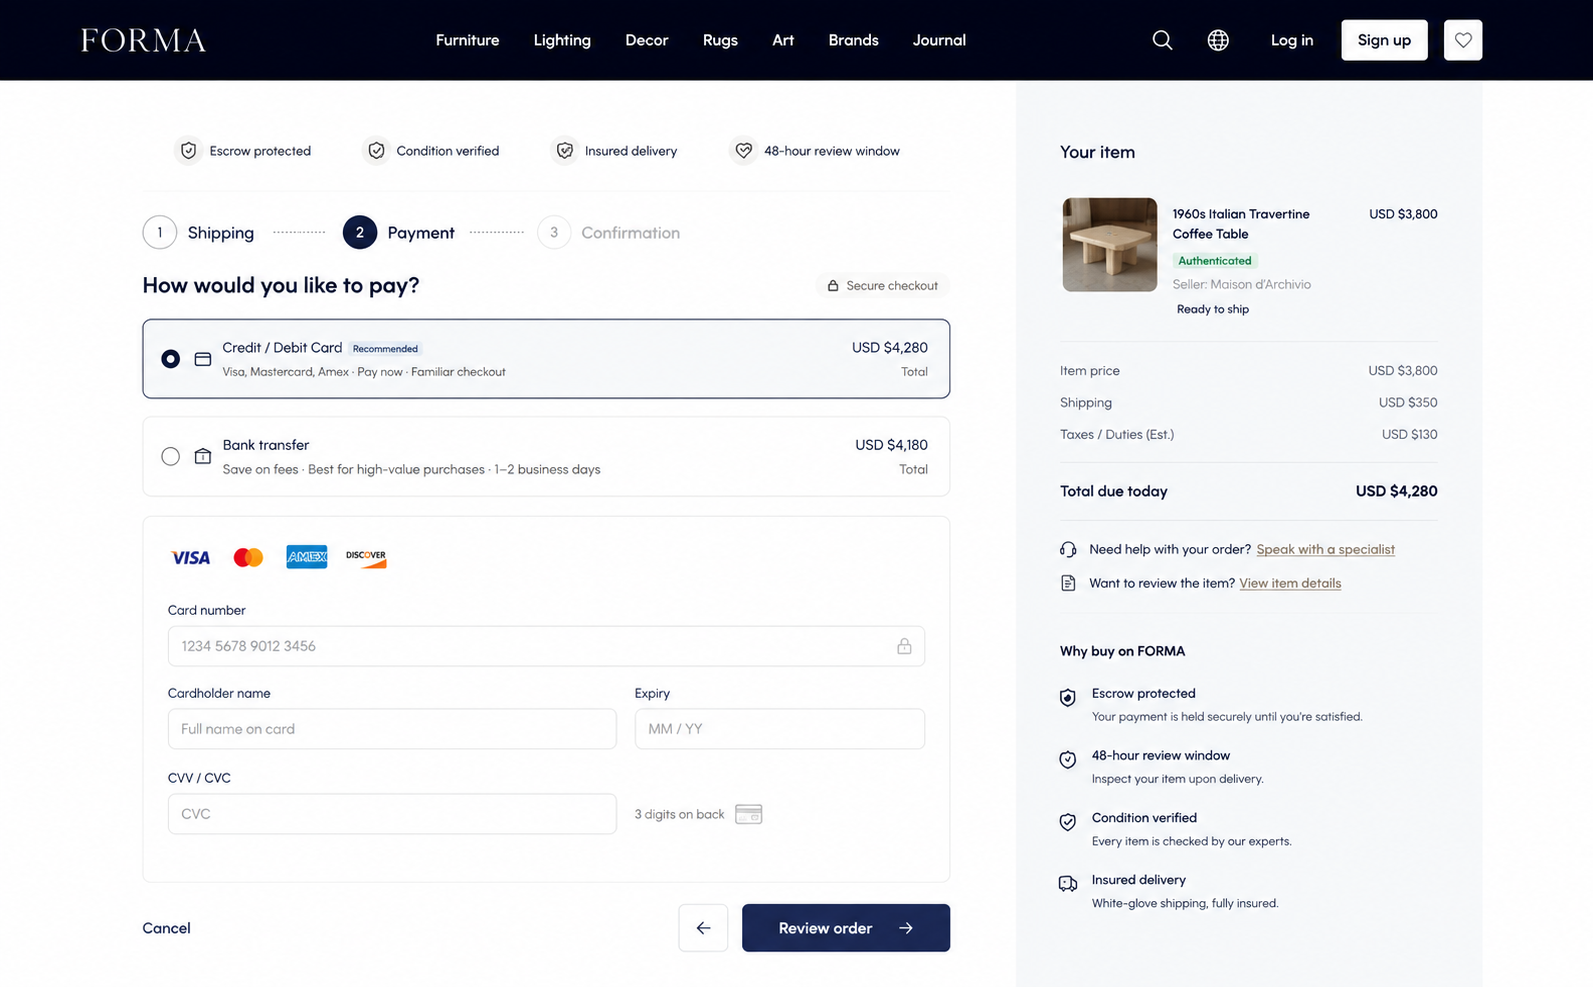Click the 1960s Italian Travertine Coffee Table title

[x=1241, y=224]
